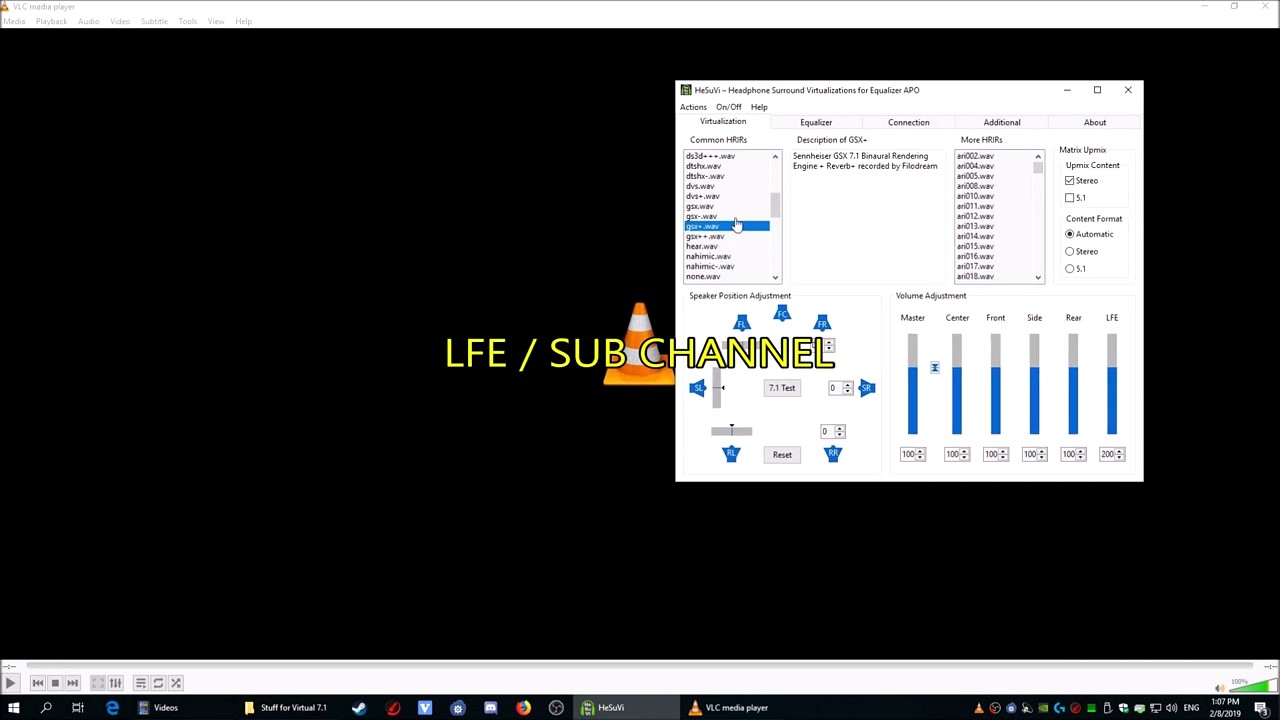Screen dimensions: 1280x720
Task: Click the down arrow on More HRIRs list
Action: tap(1037, 276)
